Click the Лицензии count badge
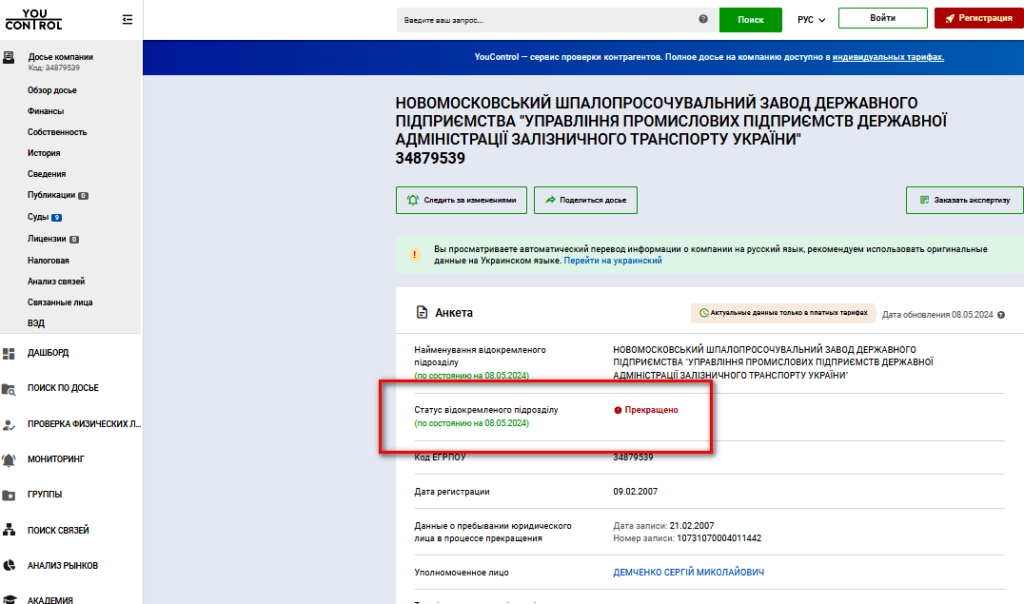This screenshot has height=604, width=1024. 74,239
